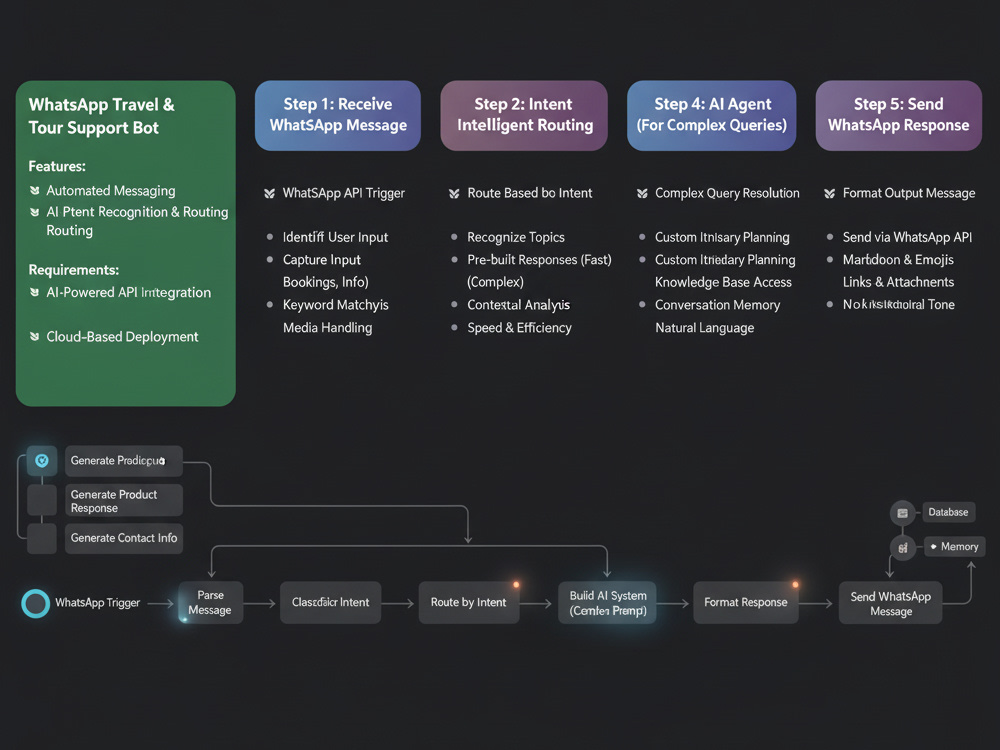The image size is (1000, 750).
Task: Open the Step 5: Send WhatsApp Response card
Action: pos(899,115)
